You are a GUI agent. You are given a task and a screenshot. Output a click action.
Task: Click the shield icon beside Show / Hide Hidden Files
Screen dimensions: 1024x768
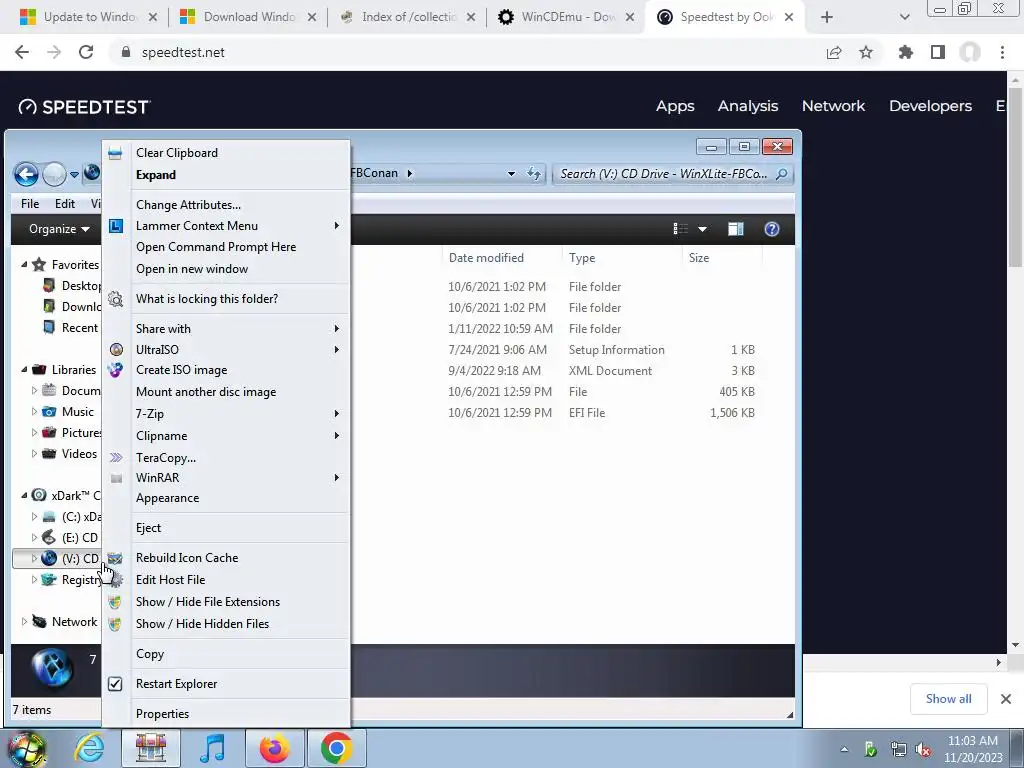point(115,624)
